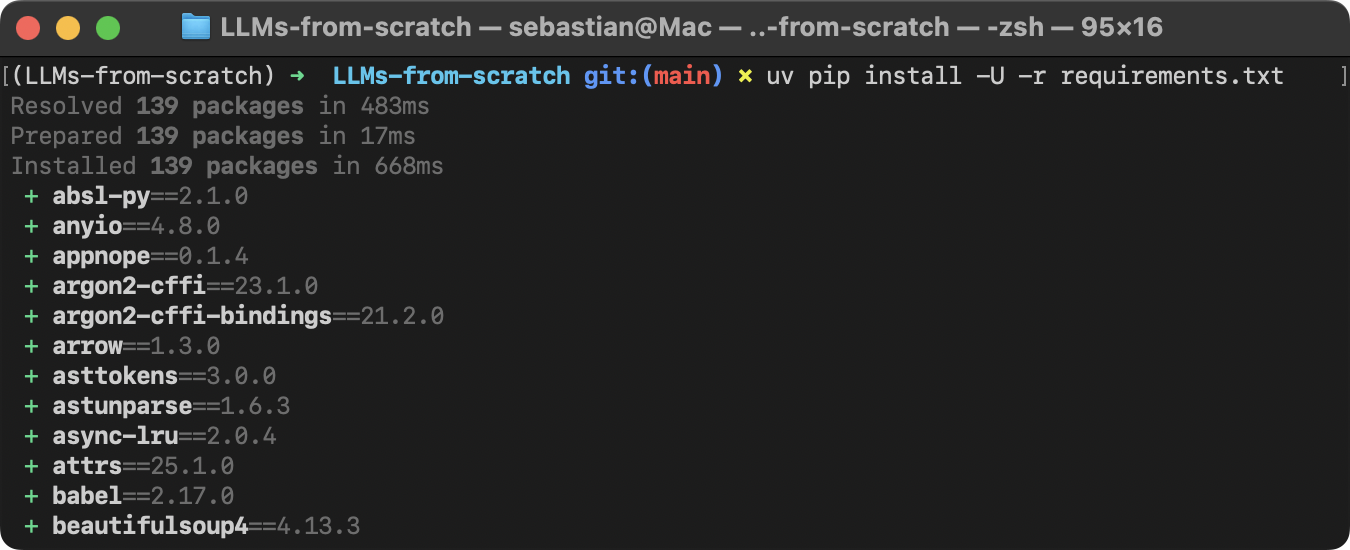Click the plus sign before arrow
1350x550 pixels.
[x=31, y=346]
